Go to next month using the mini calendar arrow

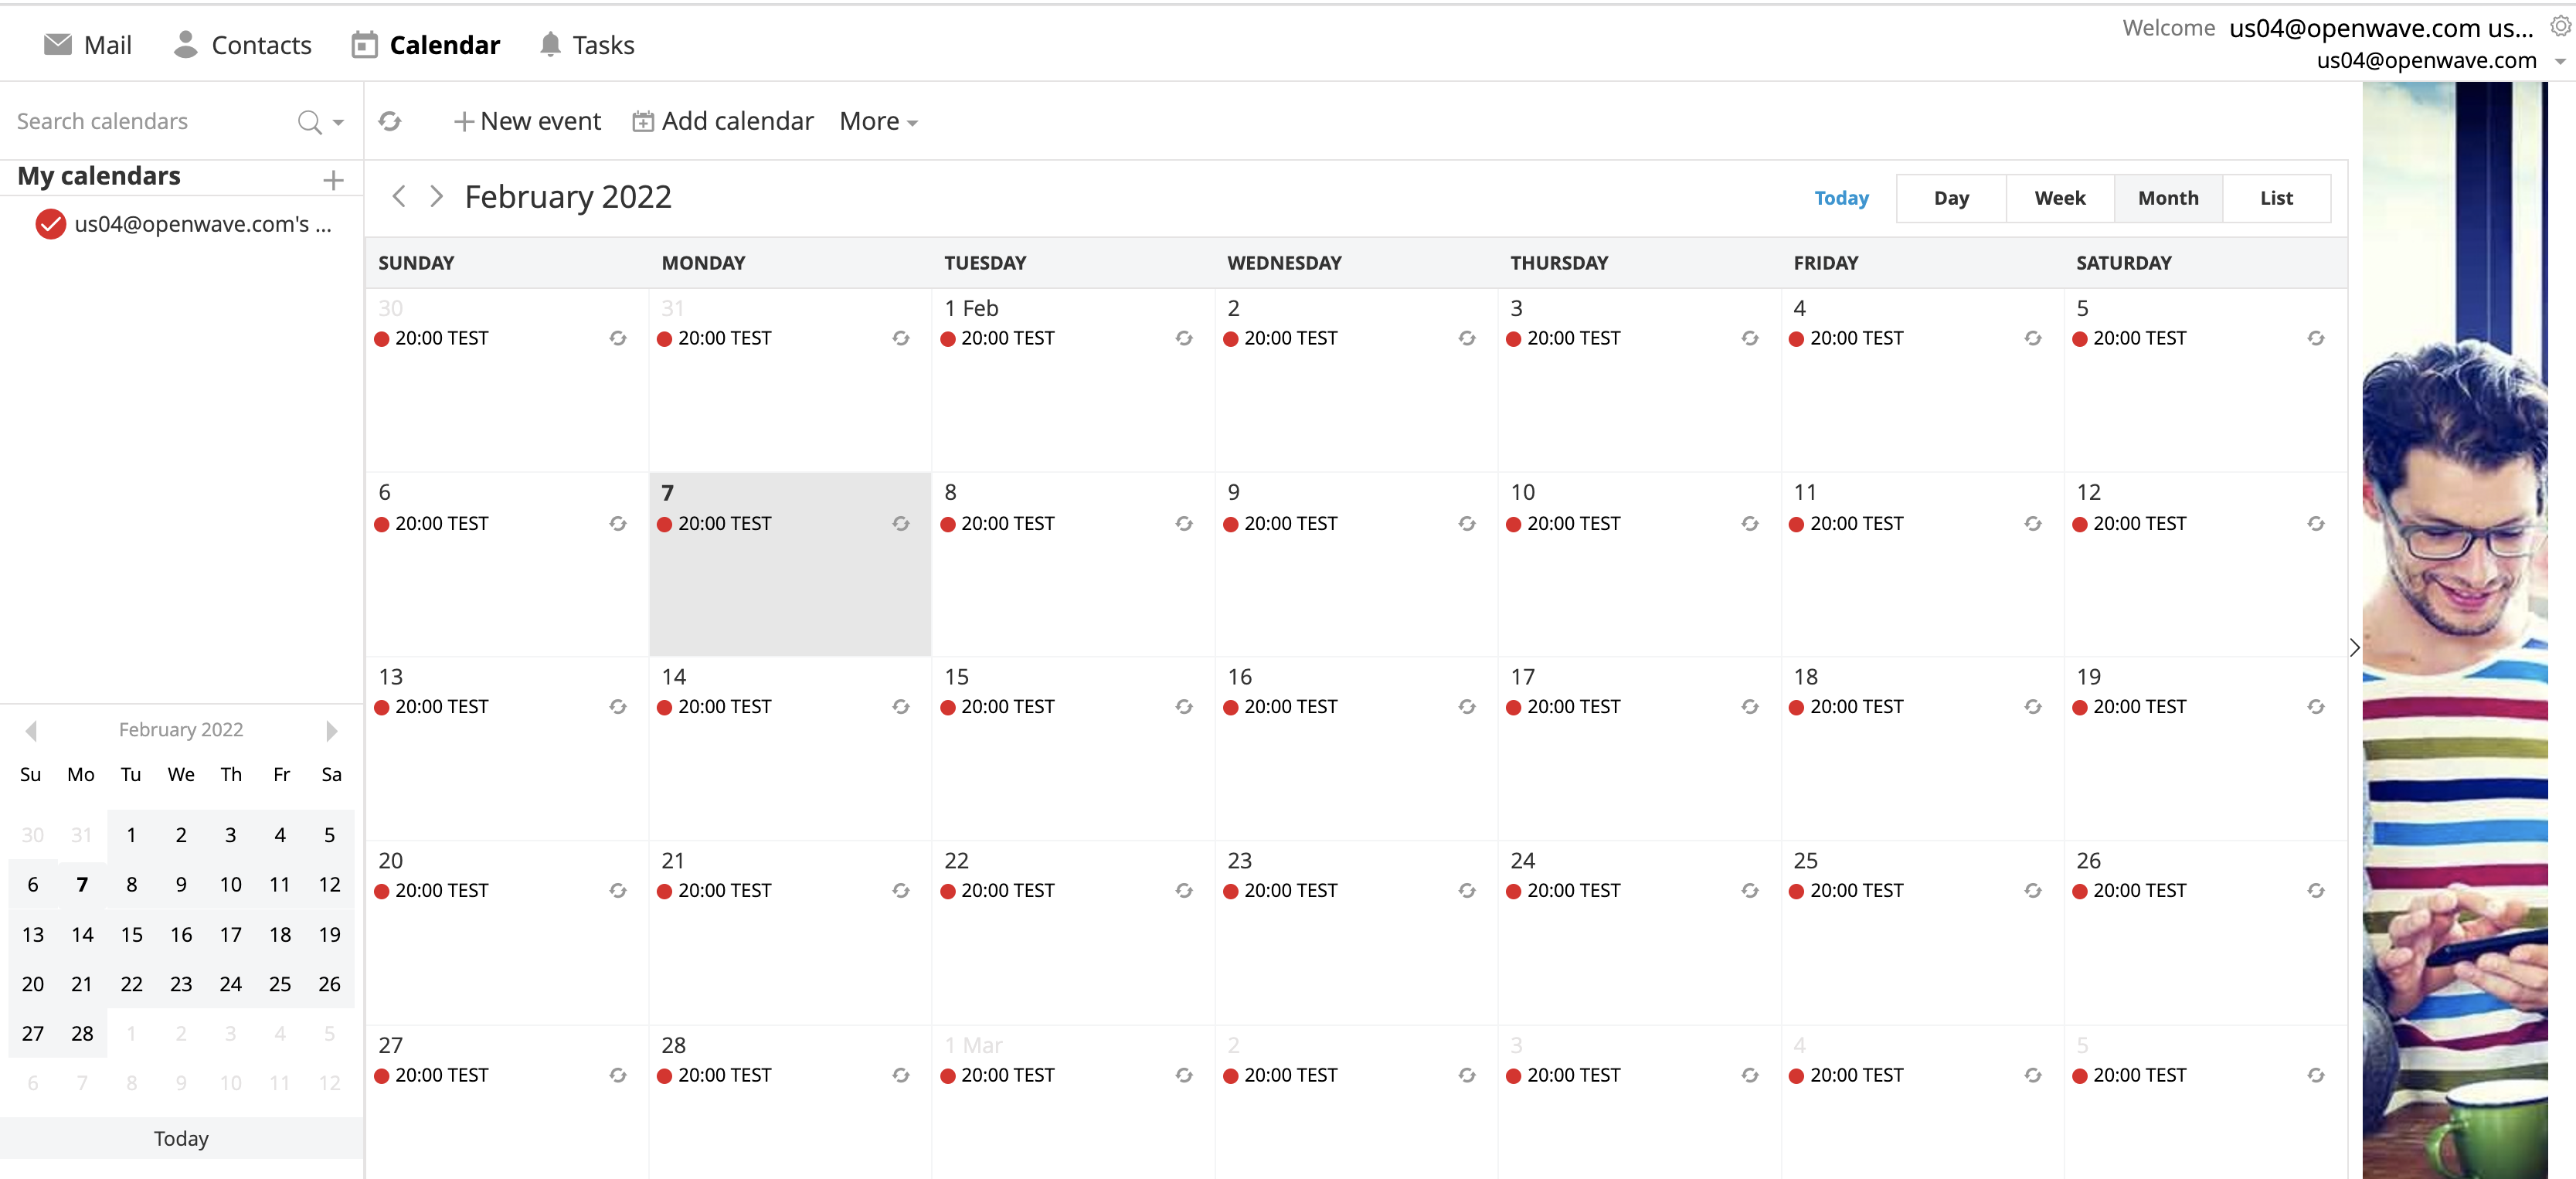point(331,731)
